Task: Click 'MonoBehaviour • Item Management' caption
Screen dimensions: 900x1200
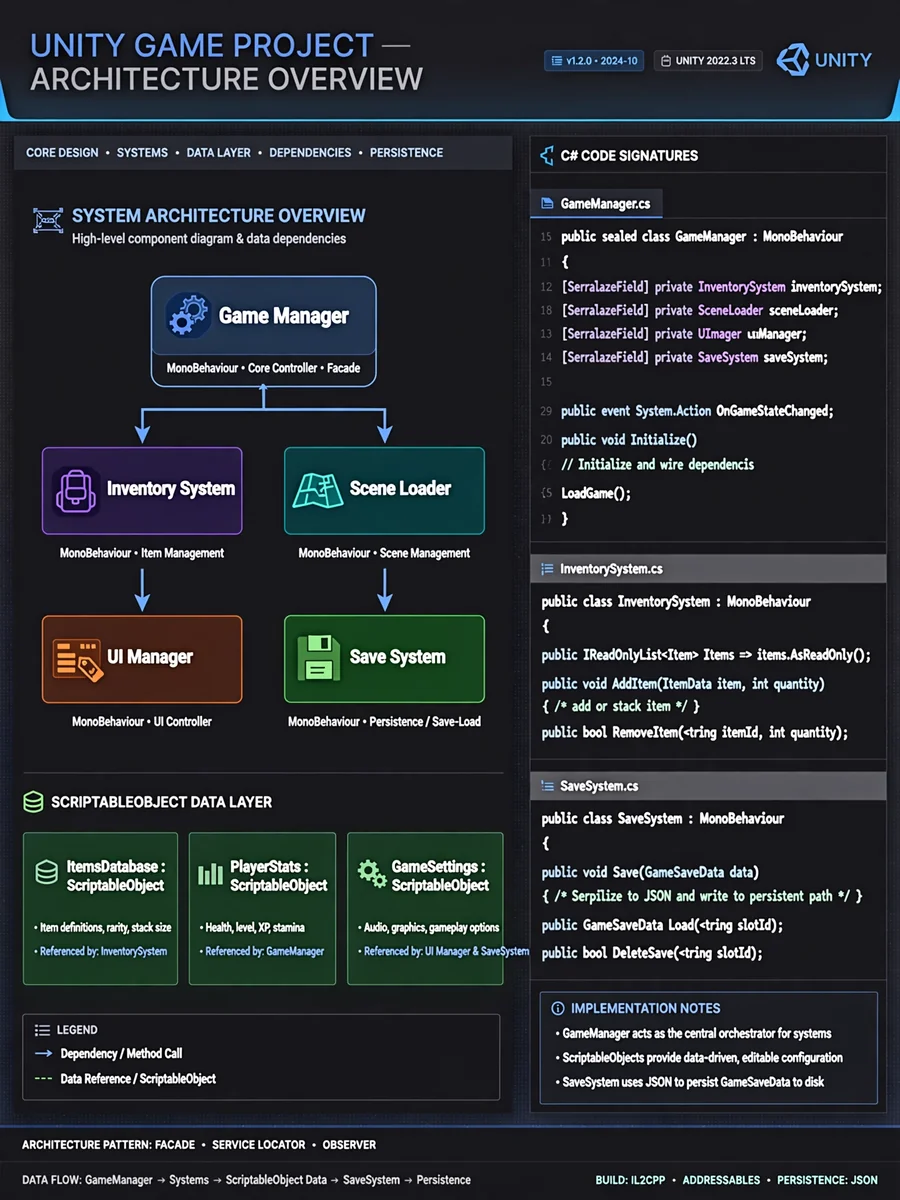Action: tap(142, 552)
